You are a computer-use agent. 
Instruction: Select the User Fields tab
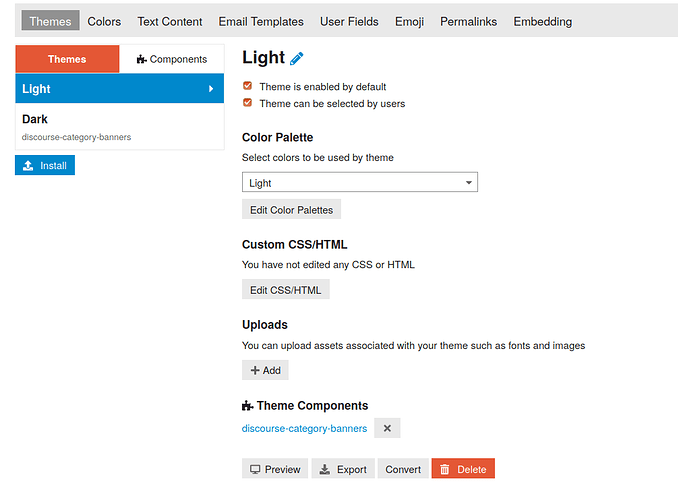(349, 21)
